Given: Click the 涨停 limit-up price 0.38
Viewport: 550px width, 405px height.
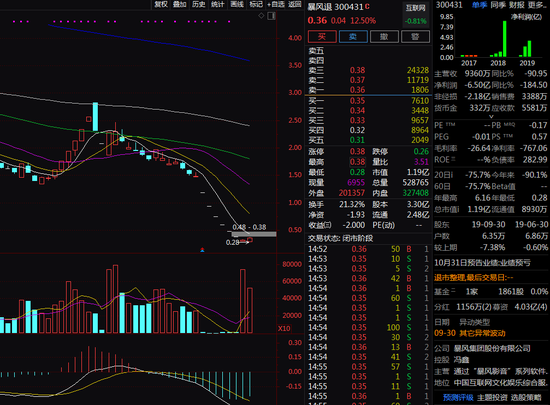Looking at the screenshot, I should coord(357,151).
